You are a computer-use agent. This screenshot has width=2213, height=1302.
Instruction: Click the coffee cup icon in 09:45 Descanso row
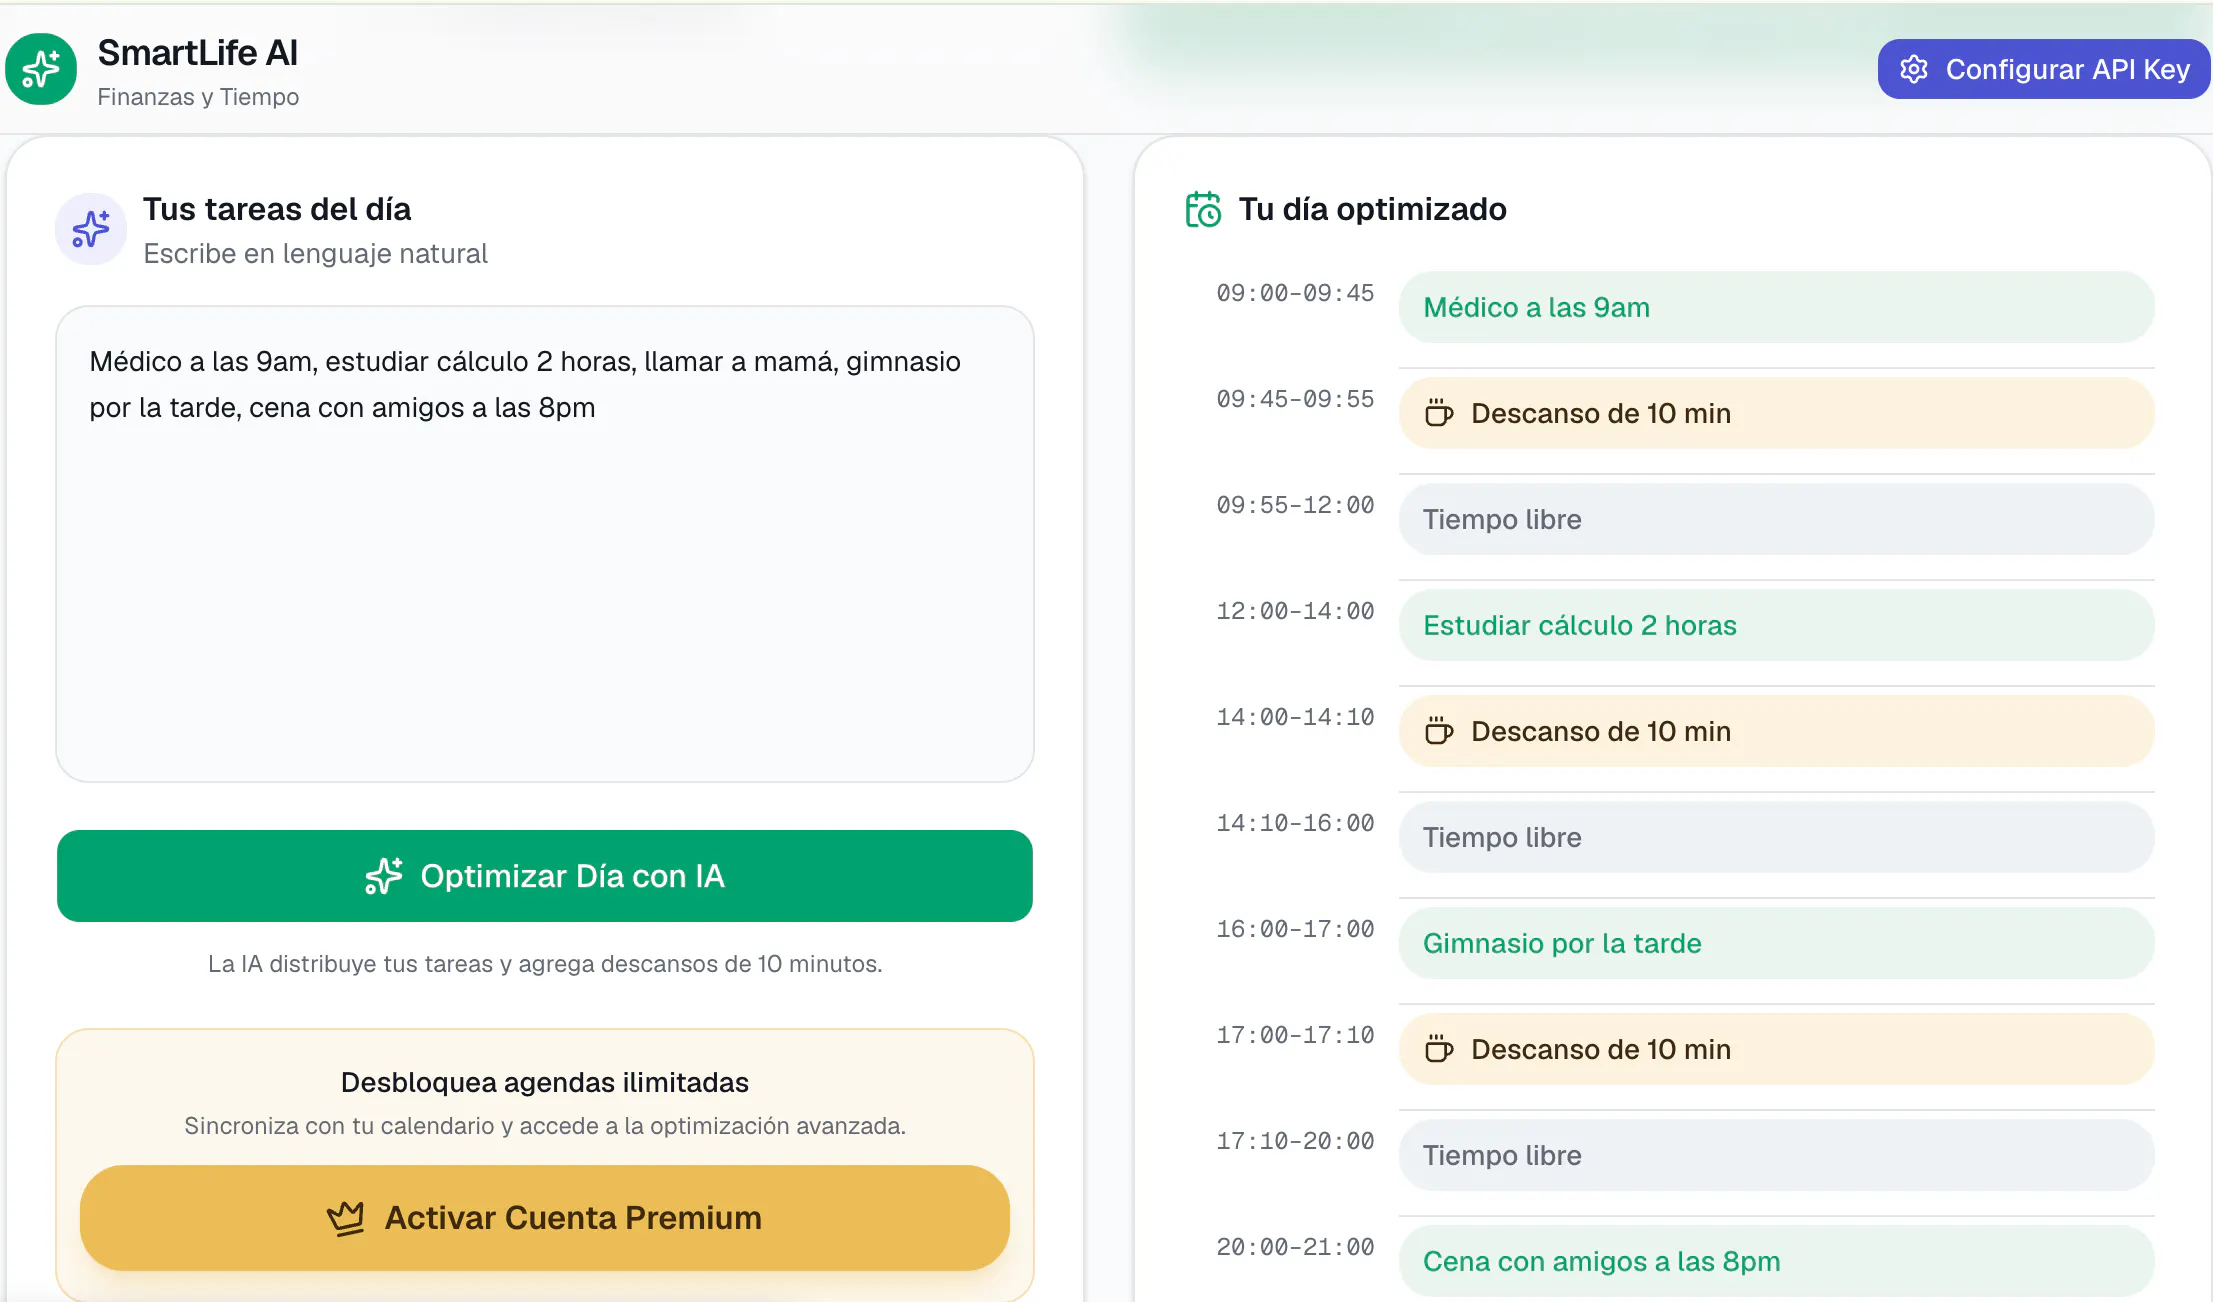point(1439,413)
